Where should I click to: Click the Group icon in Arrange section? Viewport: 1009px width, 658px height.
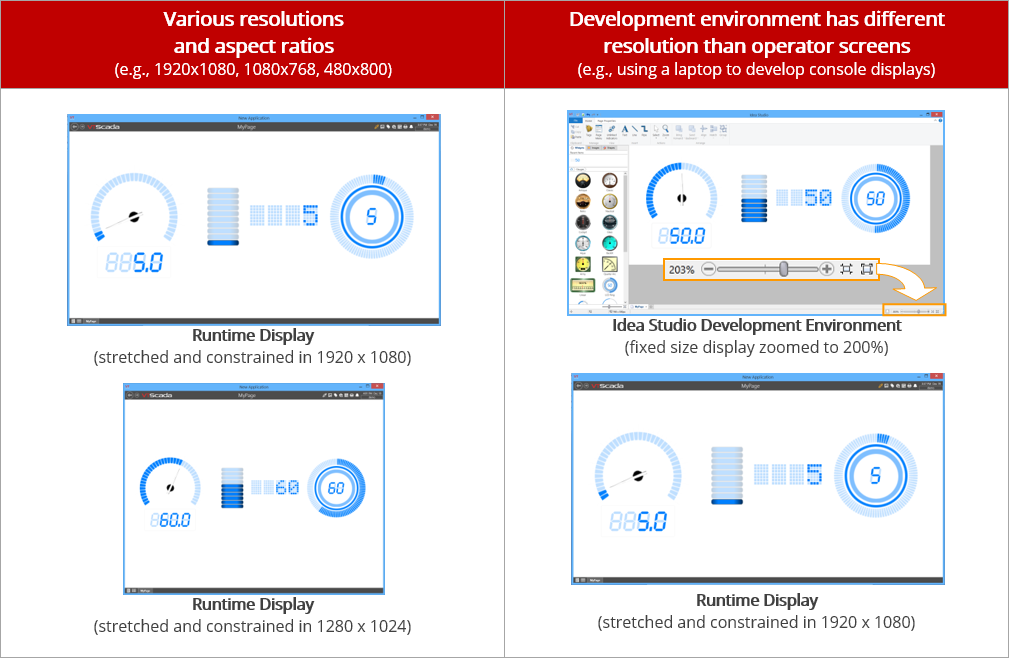[723, 131]
